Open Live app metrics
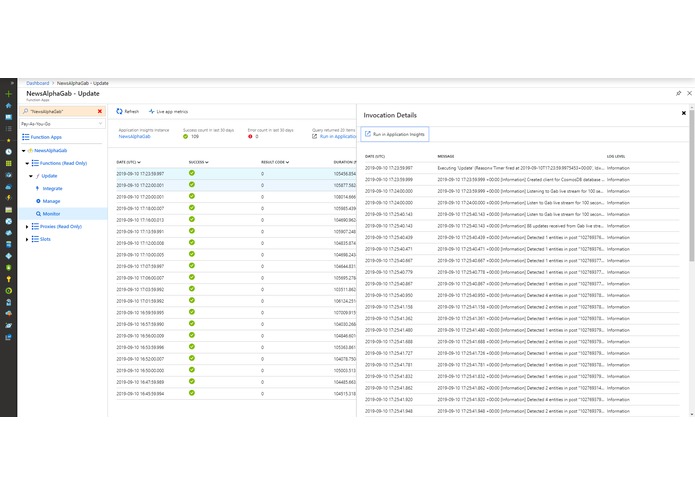695x494 pixels. (x=168, y=111)
